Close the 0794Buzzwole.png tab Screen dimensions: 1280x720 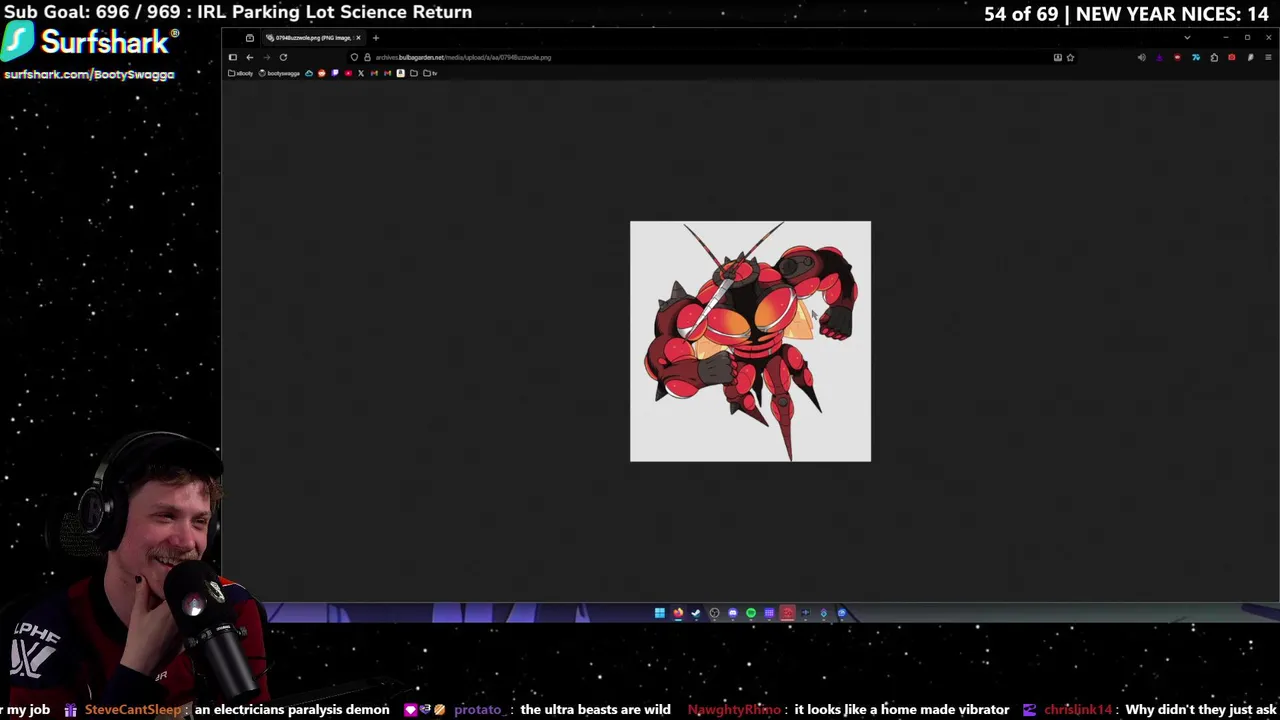(358, 38)
